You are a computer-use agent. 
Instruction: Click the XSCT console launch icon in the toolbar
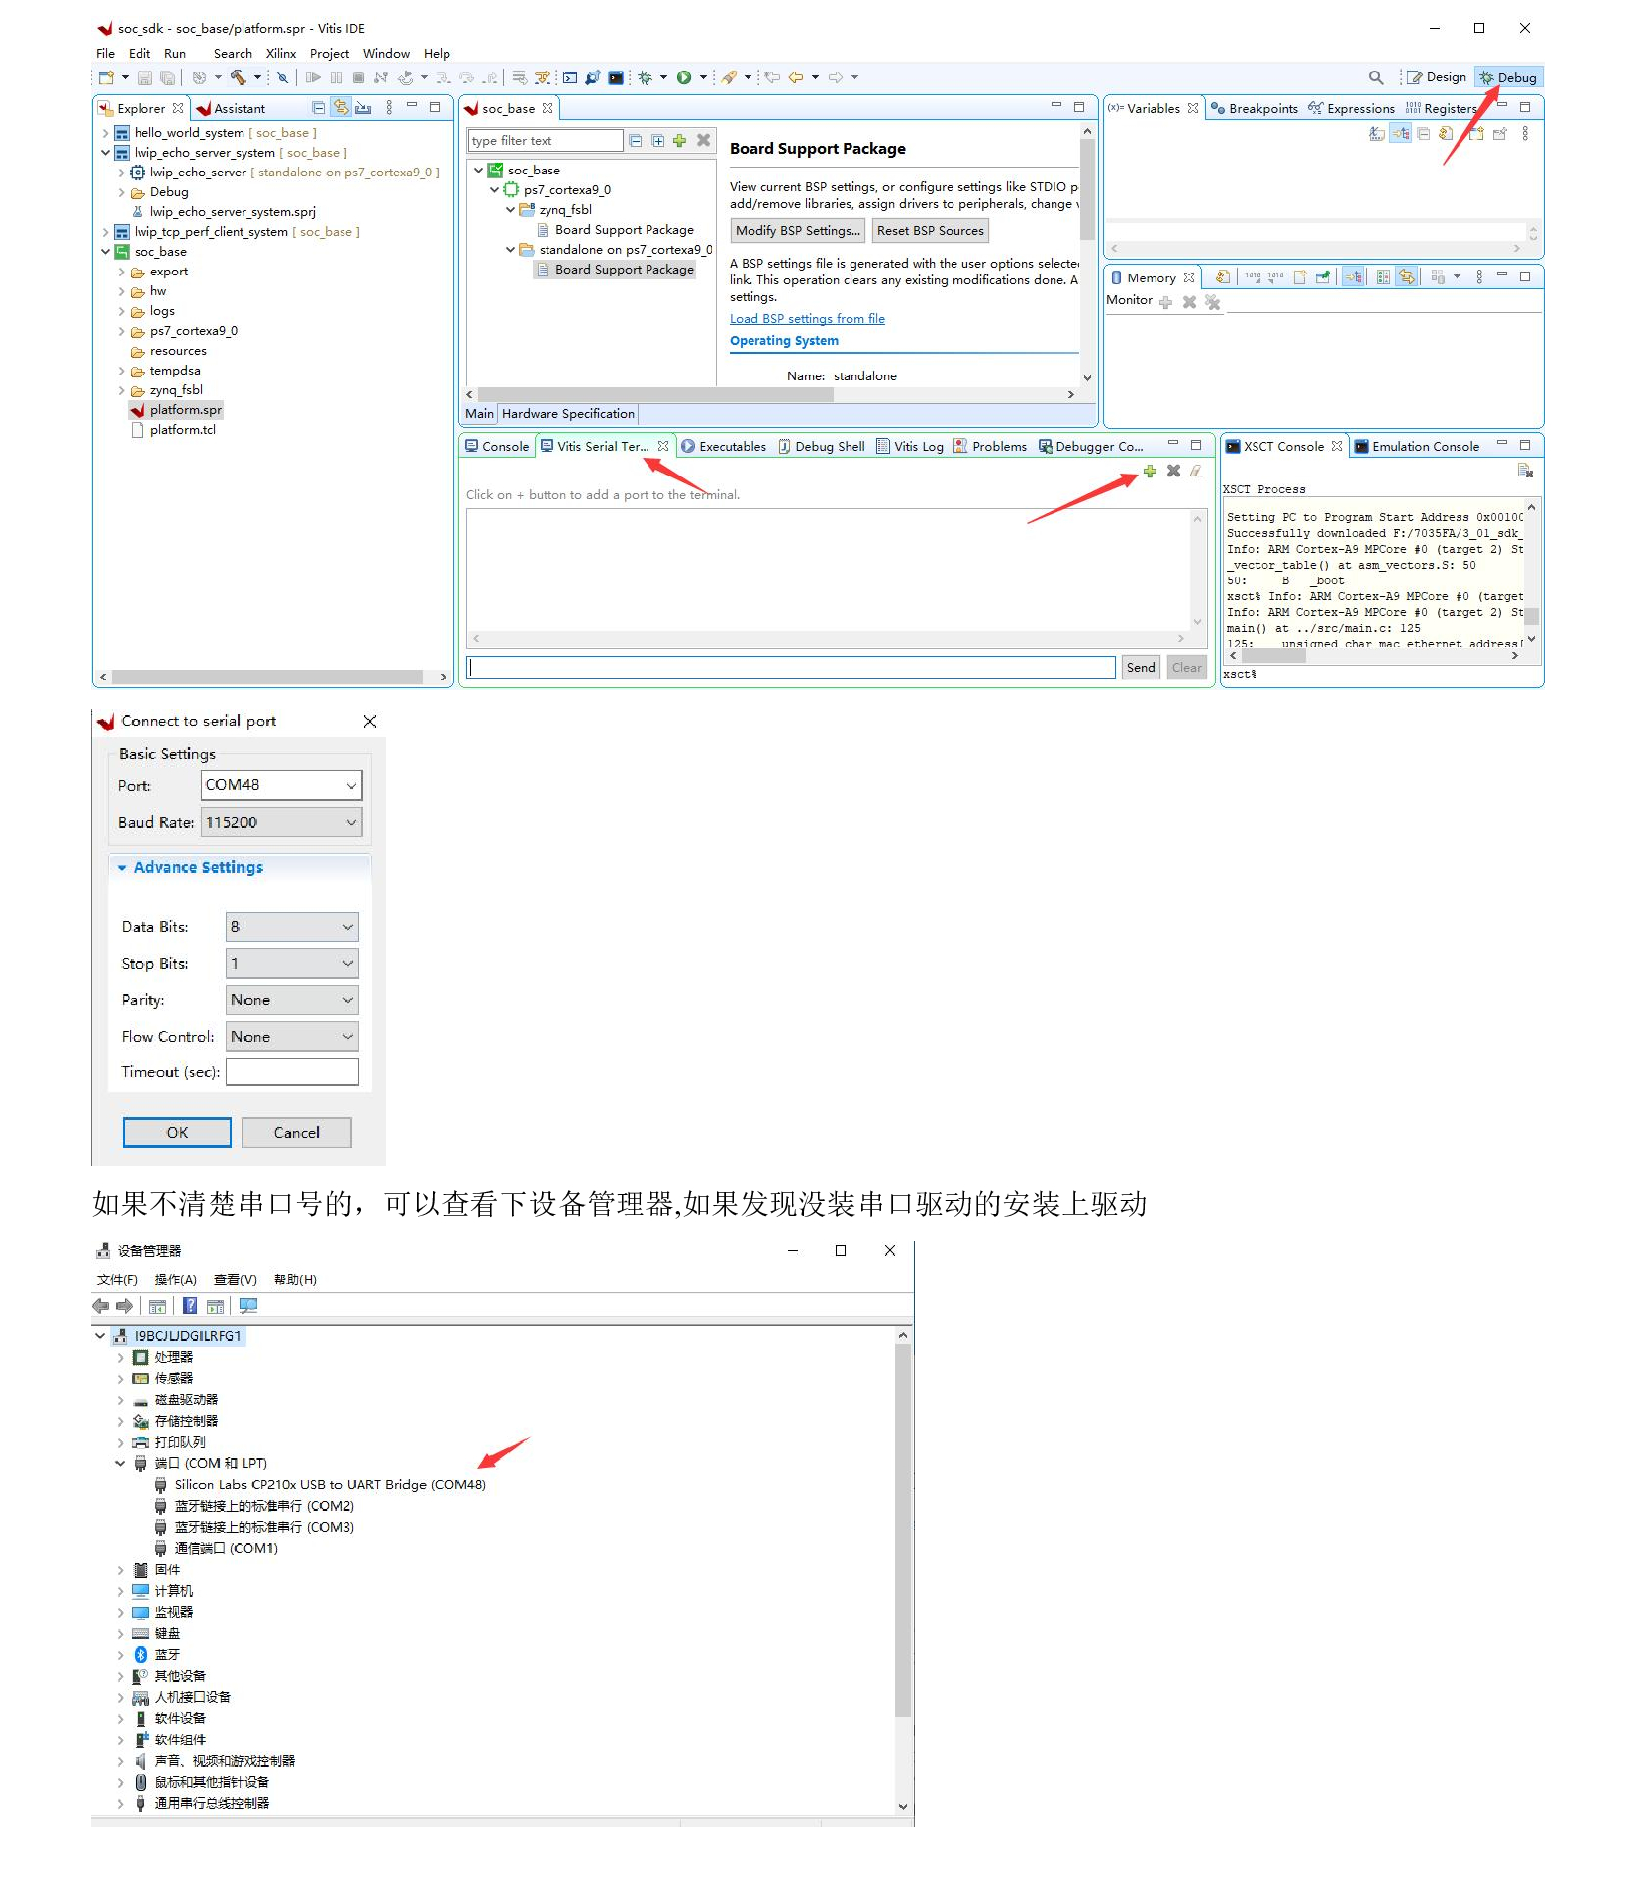[616, 77]
